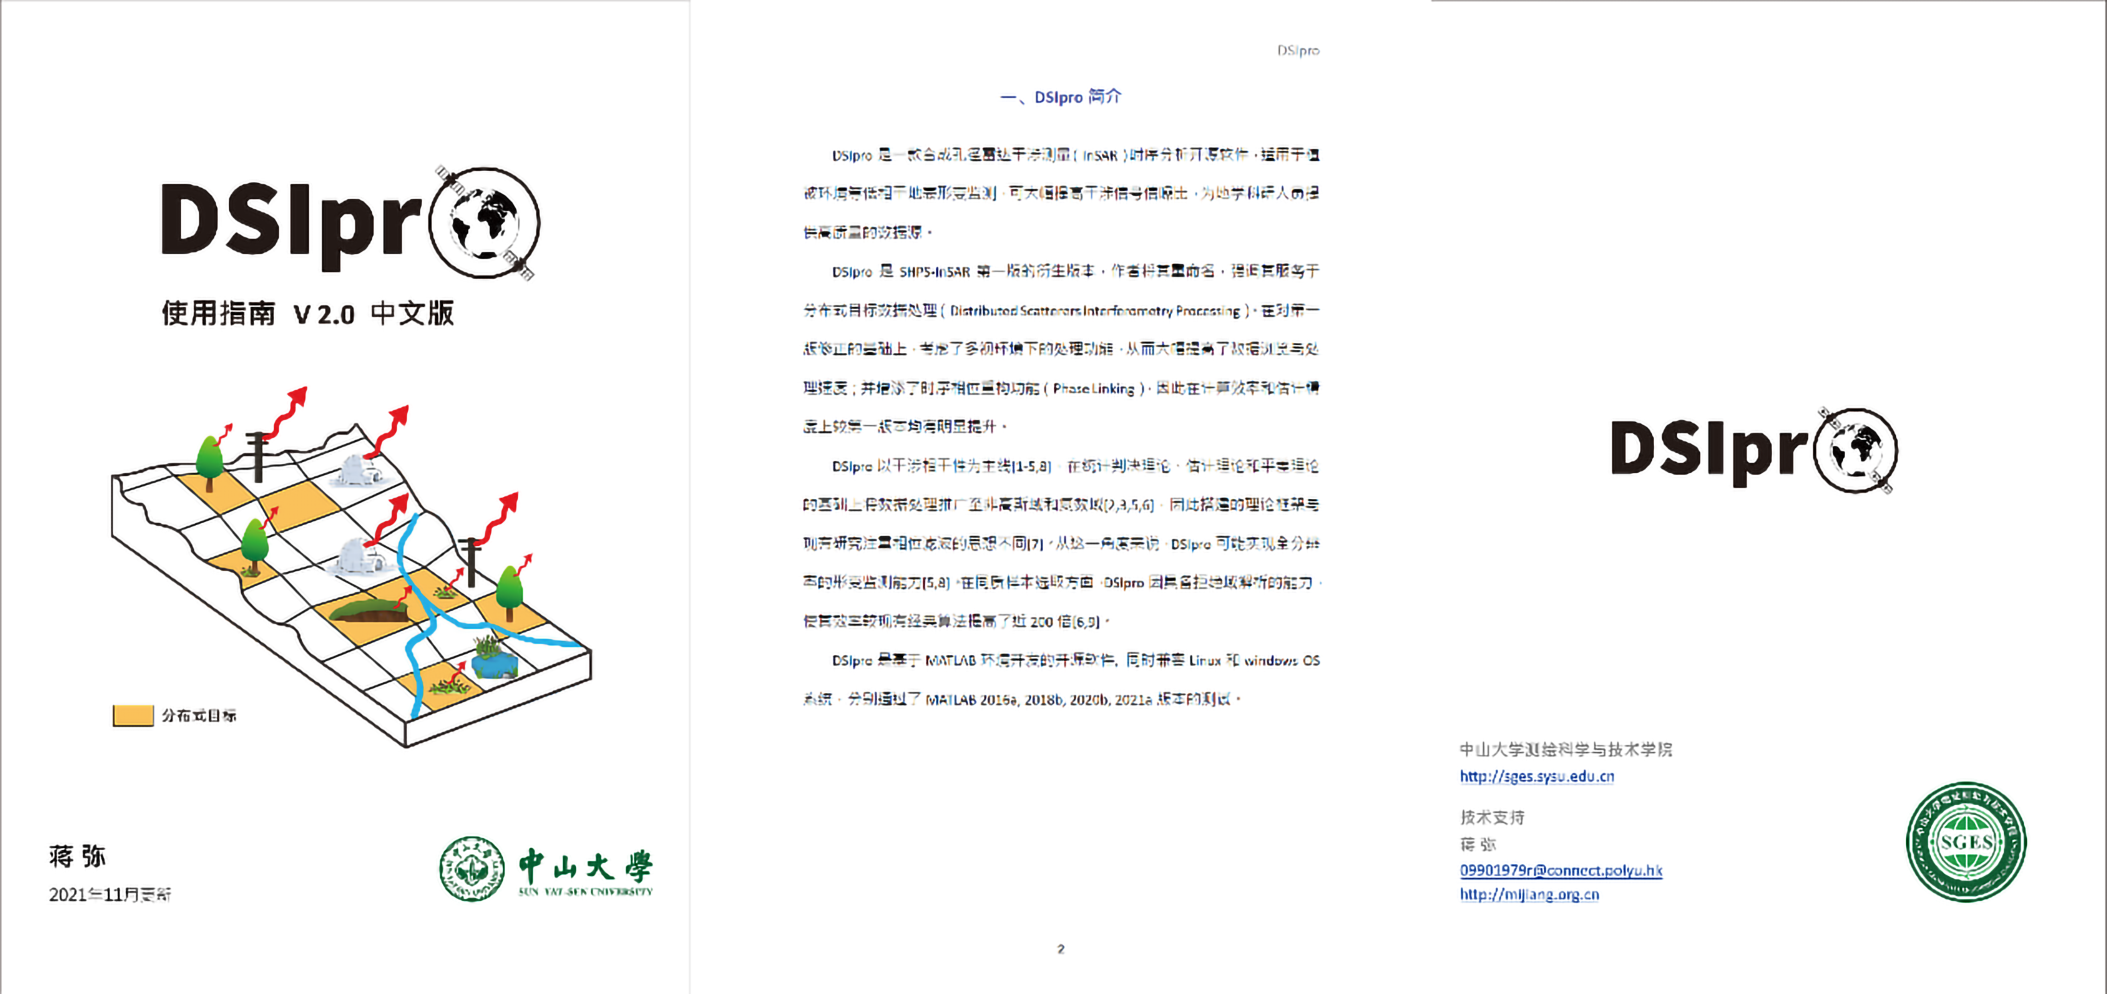
Task: Select the blue pond in the terrain illustration
Action: (495, 661)
